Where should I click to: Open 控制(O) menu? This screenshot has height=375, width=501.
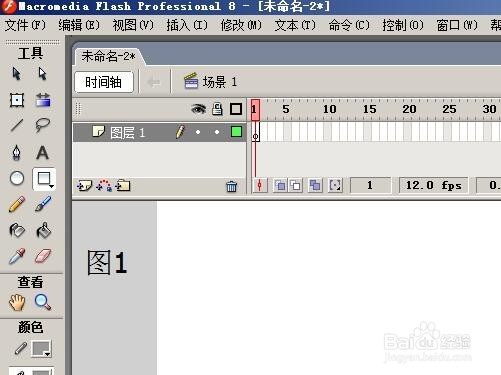[403, 25]
